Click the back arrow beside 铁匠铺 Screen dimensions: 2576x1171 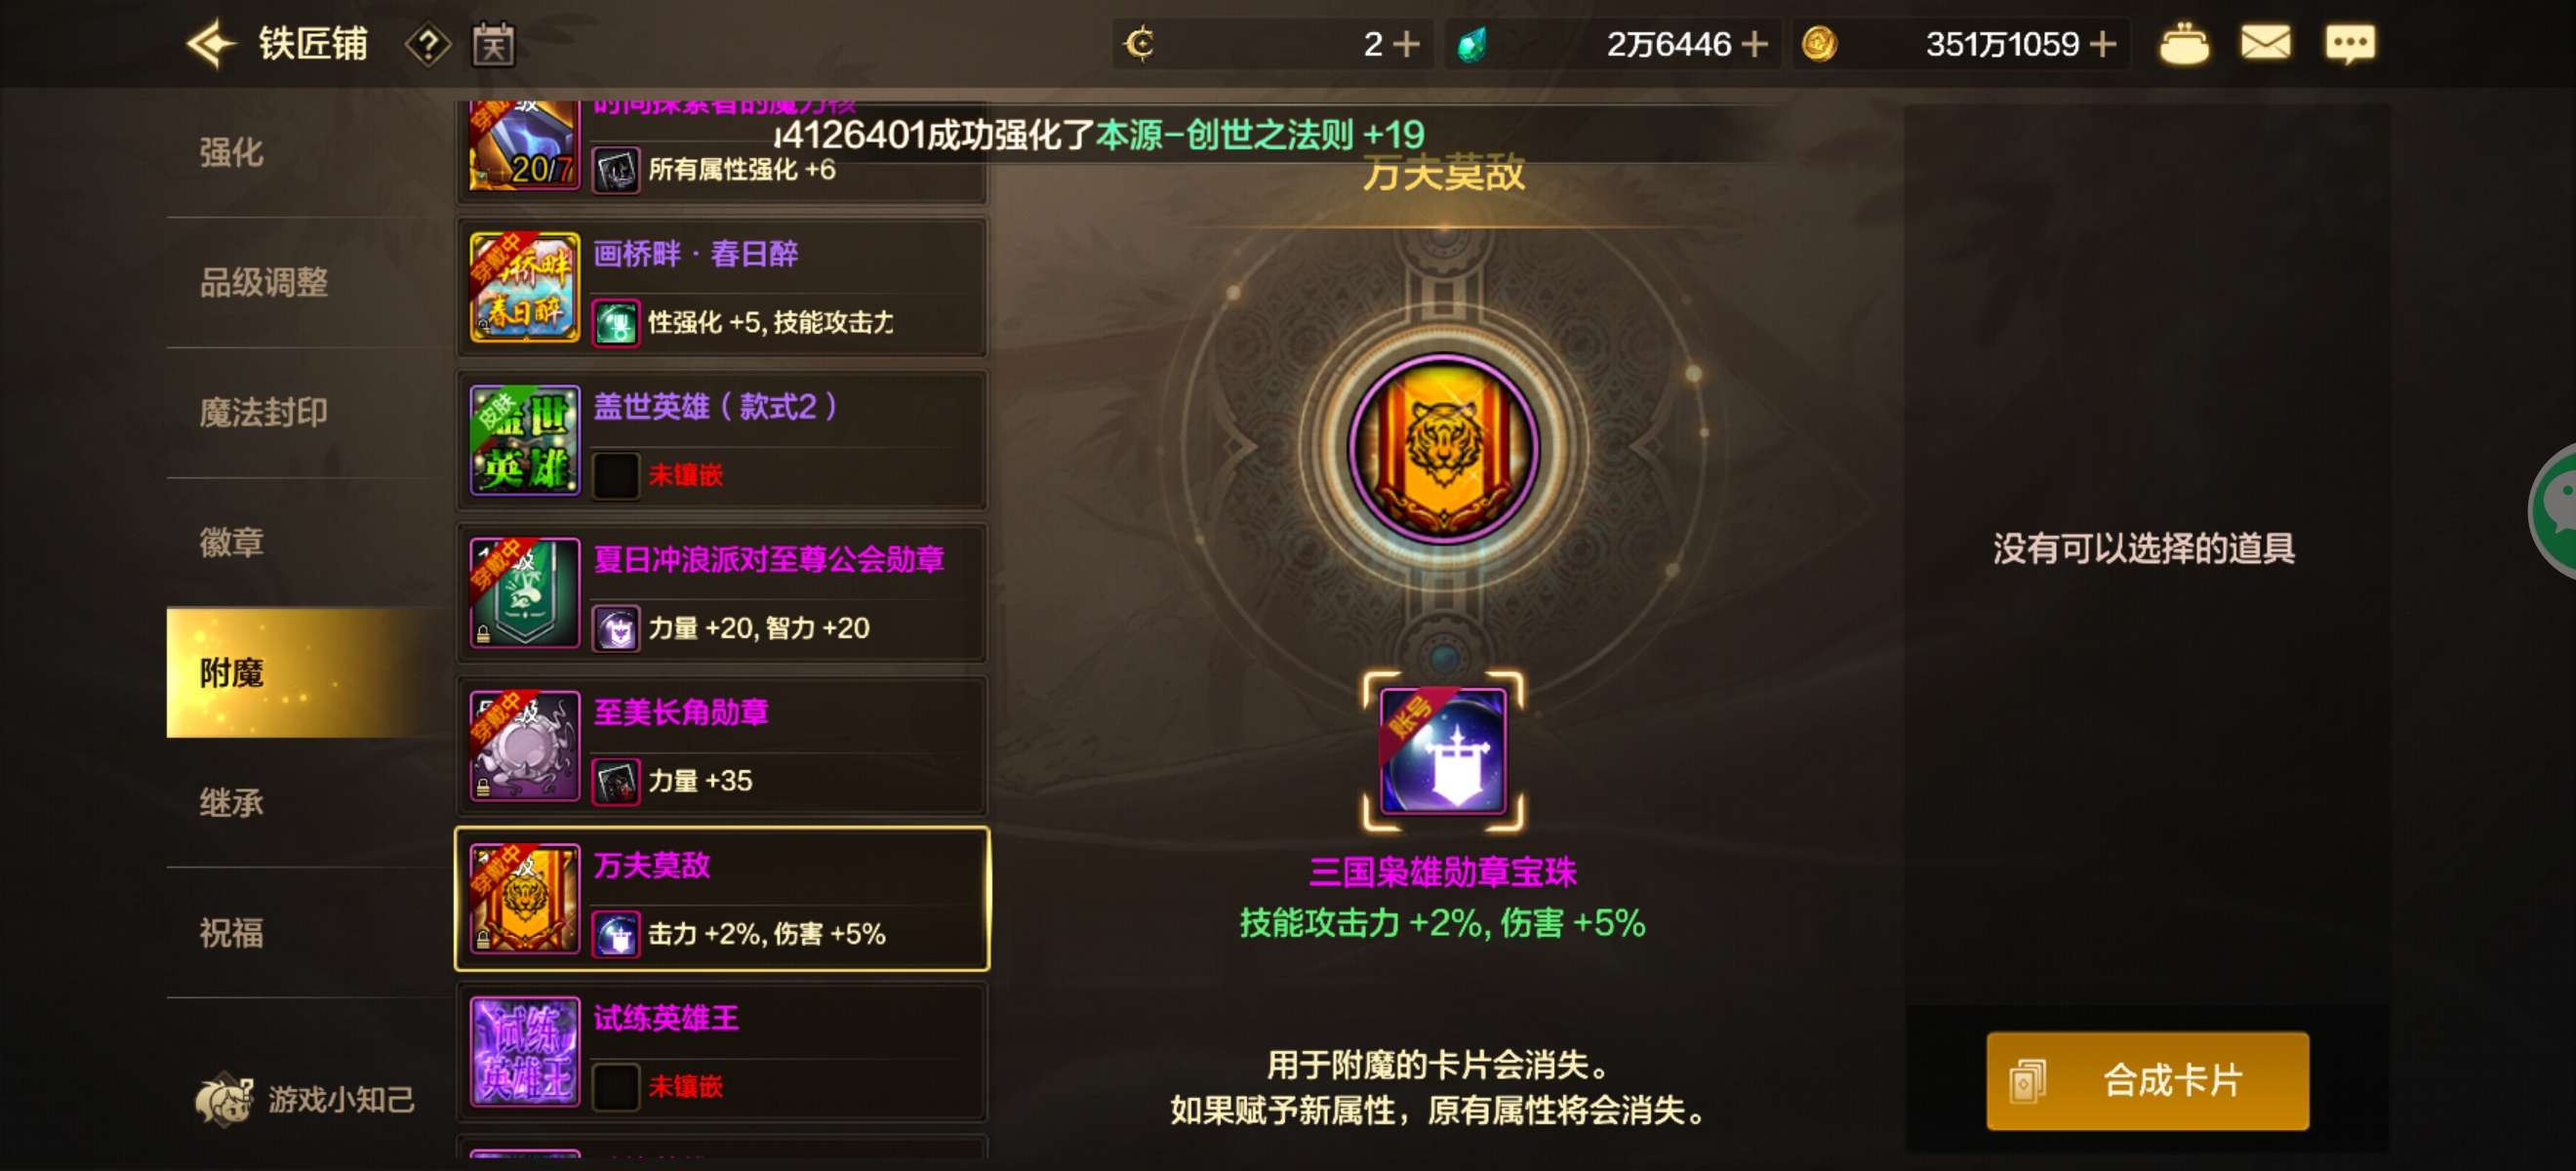coord(211,44)
